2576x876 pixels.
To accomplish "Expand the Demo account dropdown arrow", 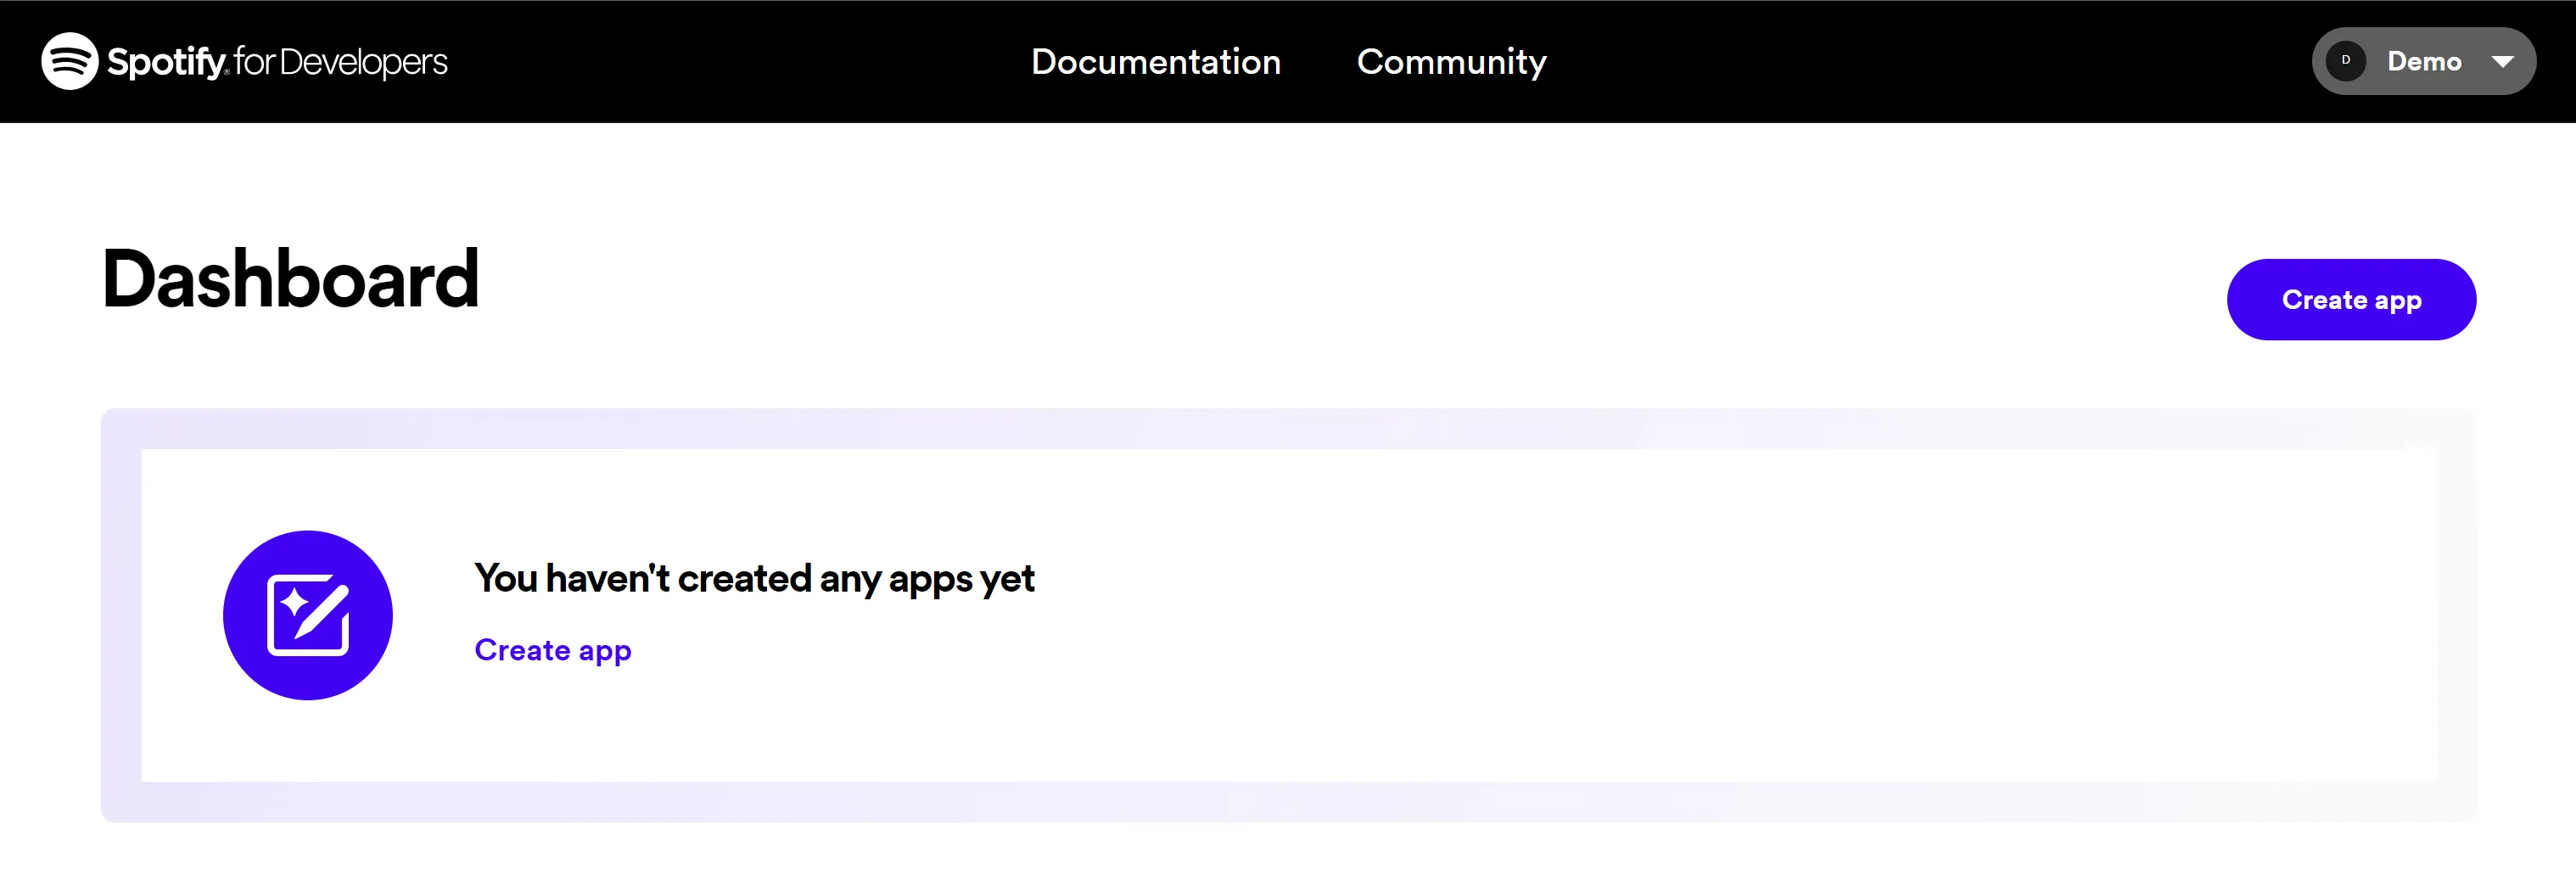I will pyautogui.click(x=2502, y=62).
